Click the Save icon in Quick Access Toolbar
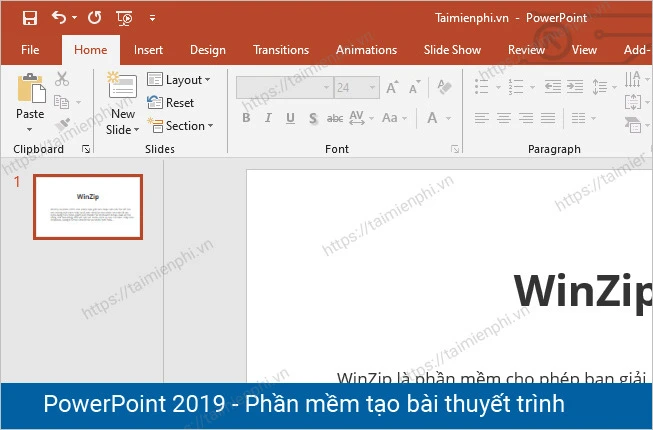 (x=30, y=18)
